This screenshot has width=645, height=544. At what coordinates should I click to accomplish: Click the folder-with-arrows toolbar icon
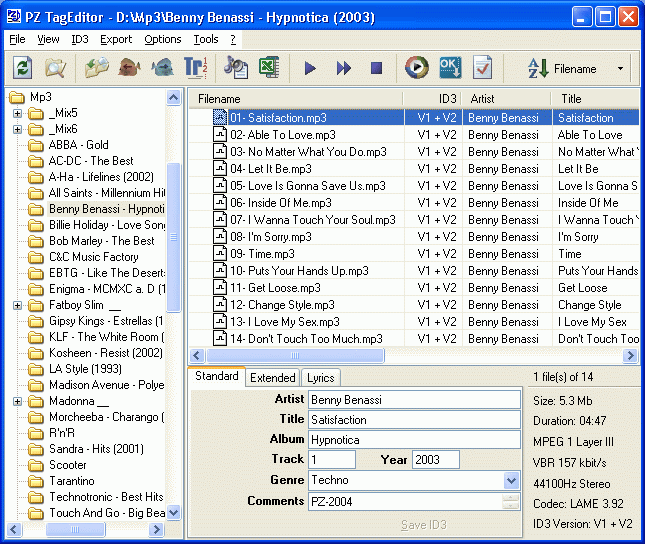97,67
